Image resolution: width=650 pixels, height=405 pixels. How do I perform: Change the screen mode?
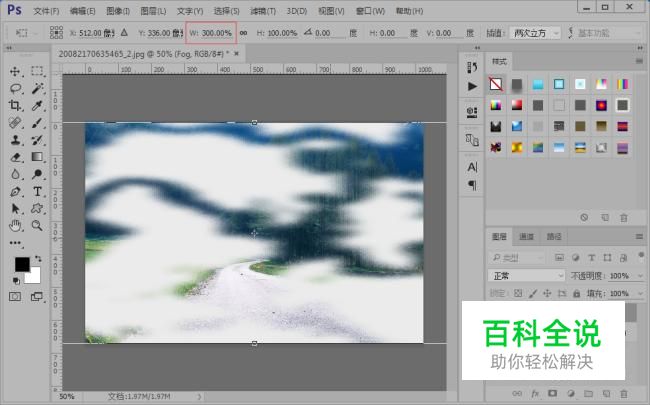coord(36,296)
